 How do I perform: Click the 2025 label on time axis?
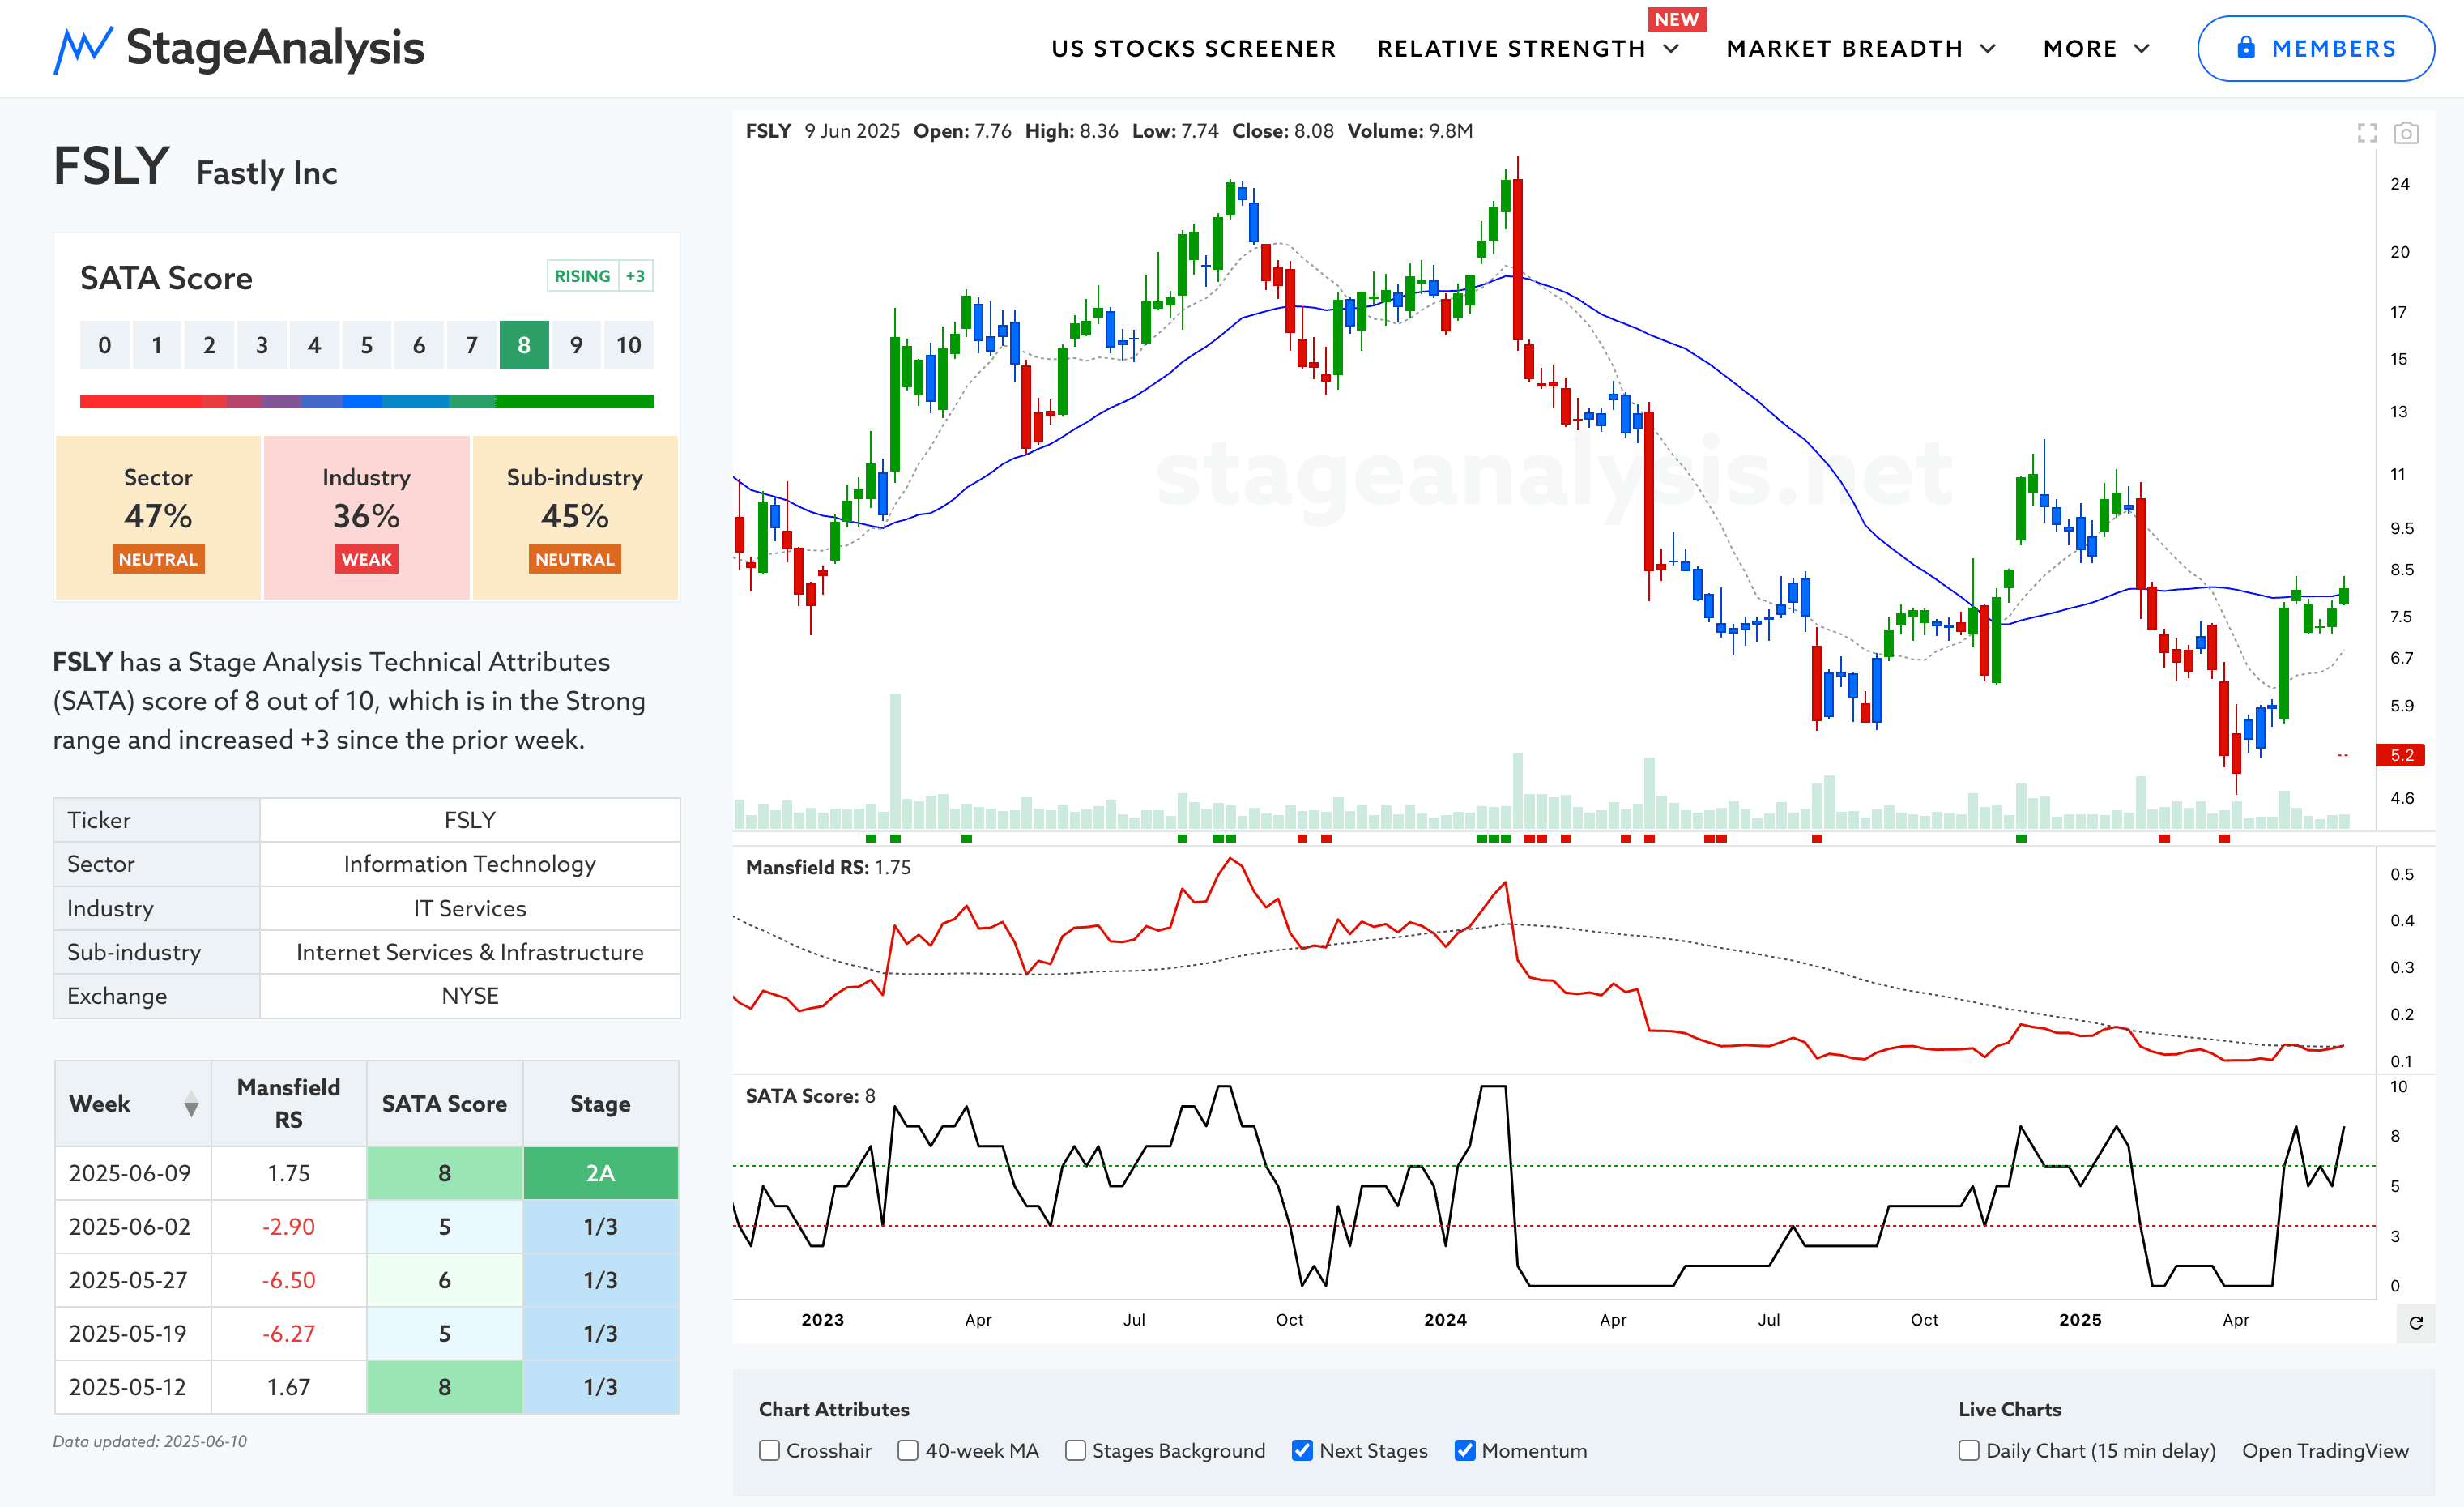tap(2080, 1320)
